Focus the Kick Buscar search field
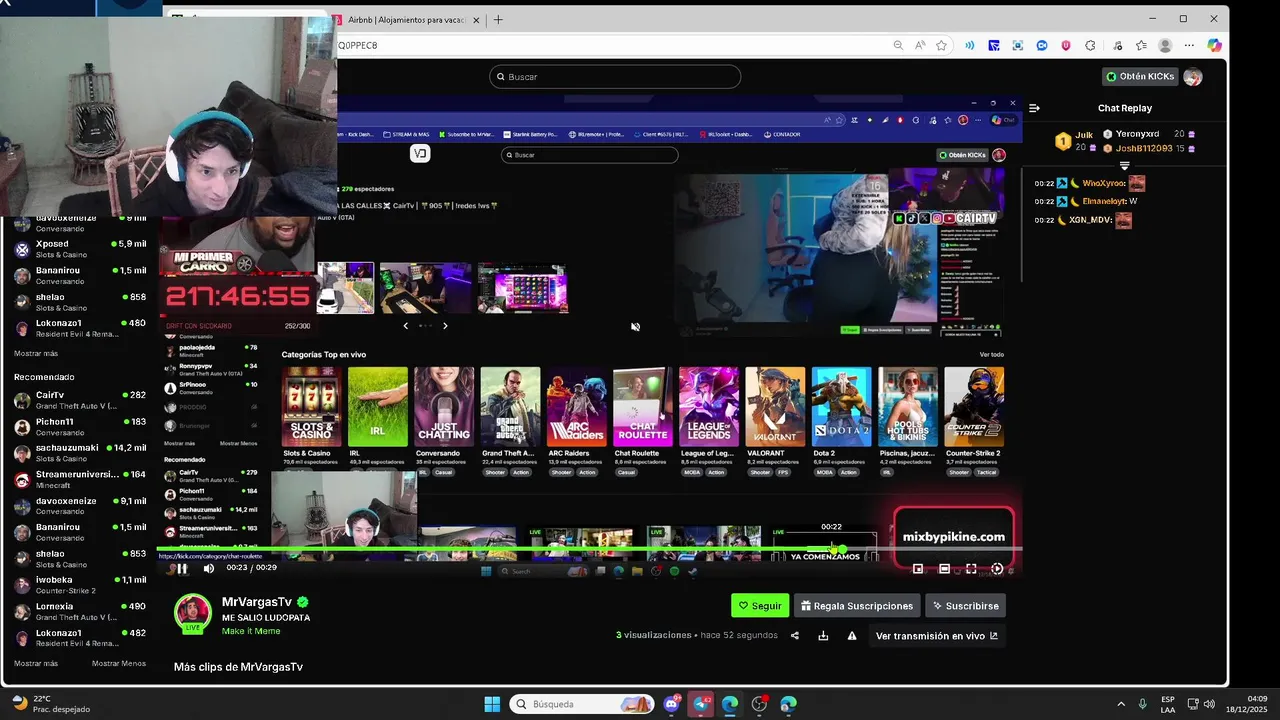The image size is (1280, 720). (x=615, y=77)
